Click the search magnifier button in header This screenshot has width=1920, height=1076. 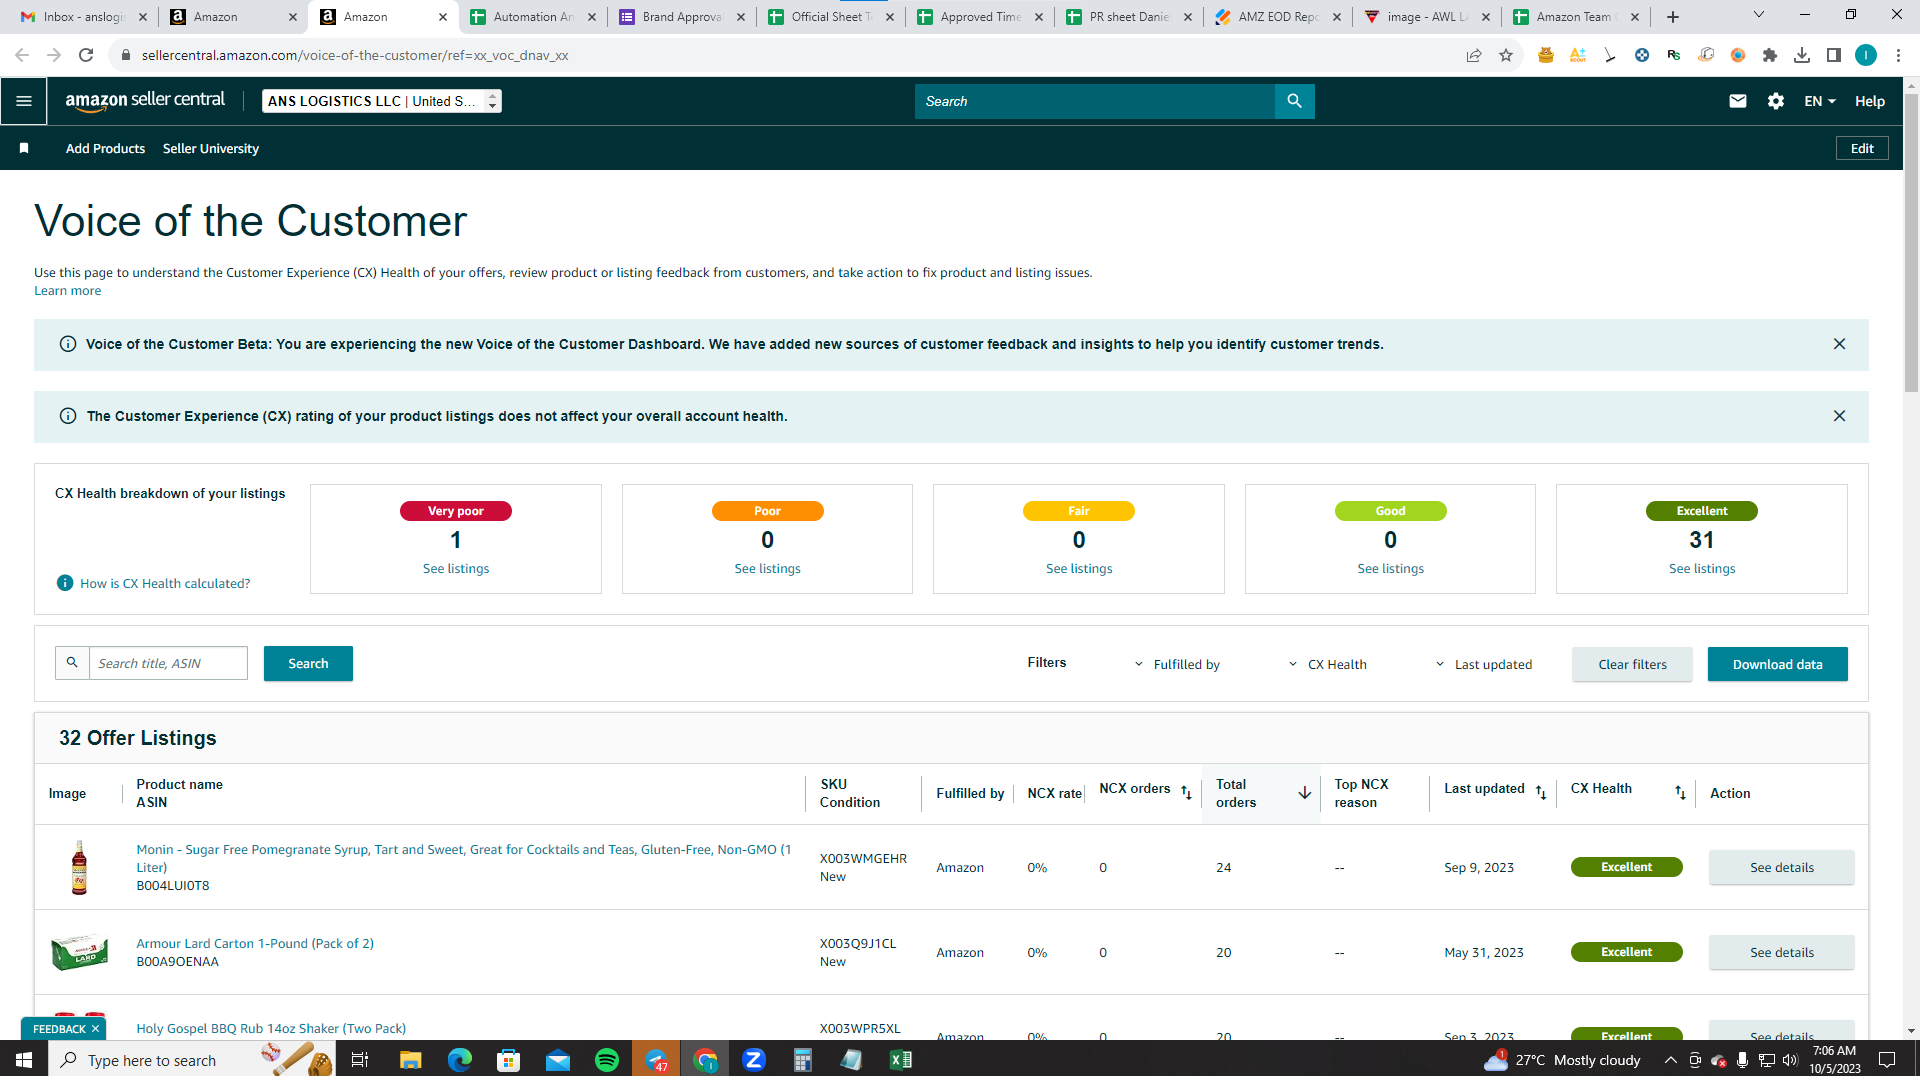[1294, 101]
